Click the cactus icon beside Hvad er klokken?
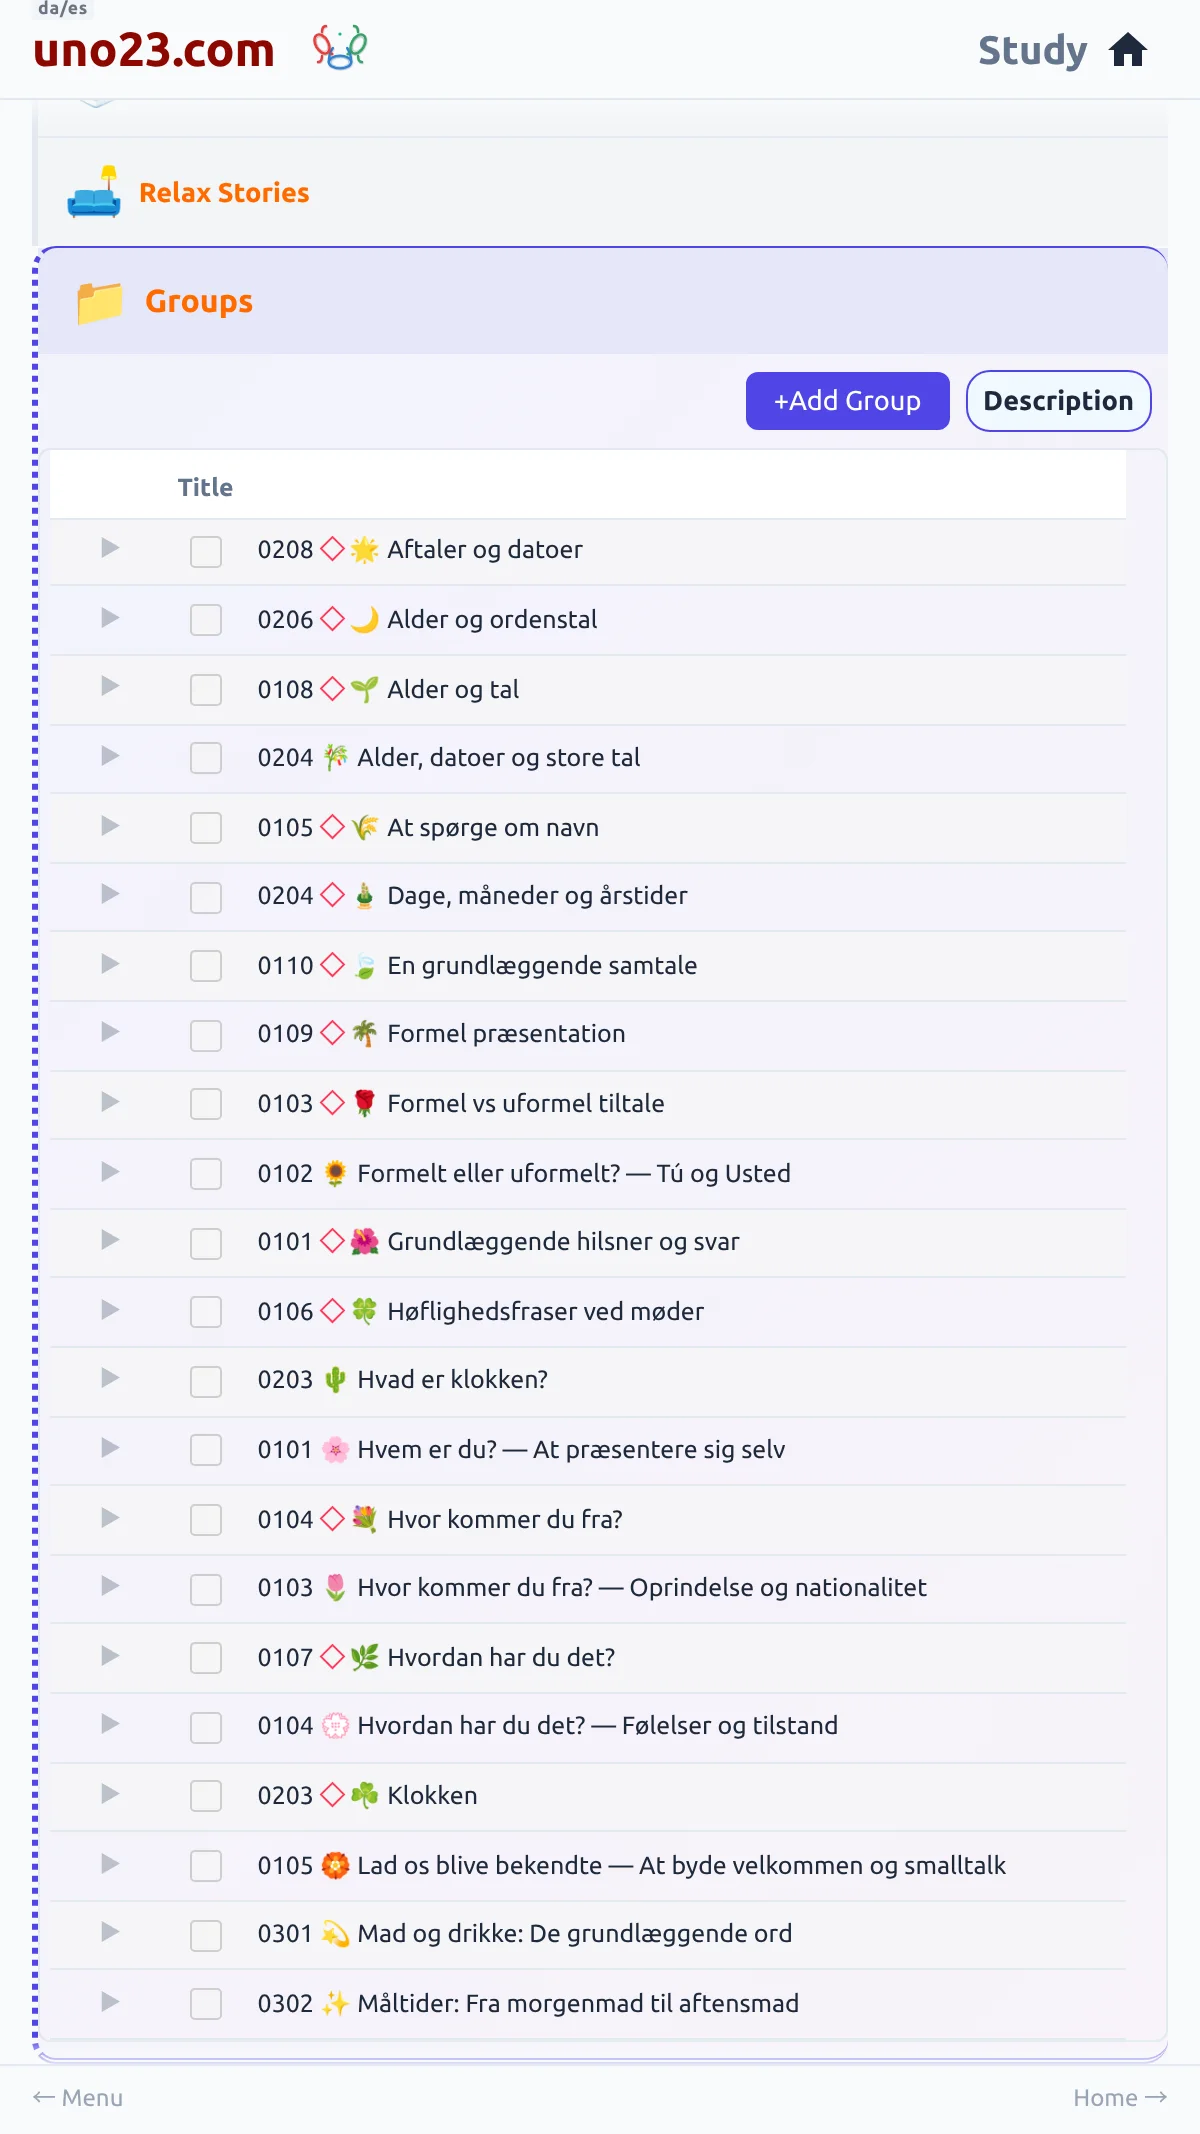 coord(335,1380)
